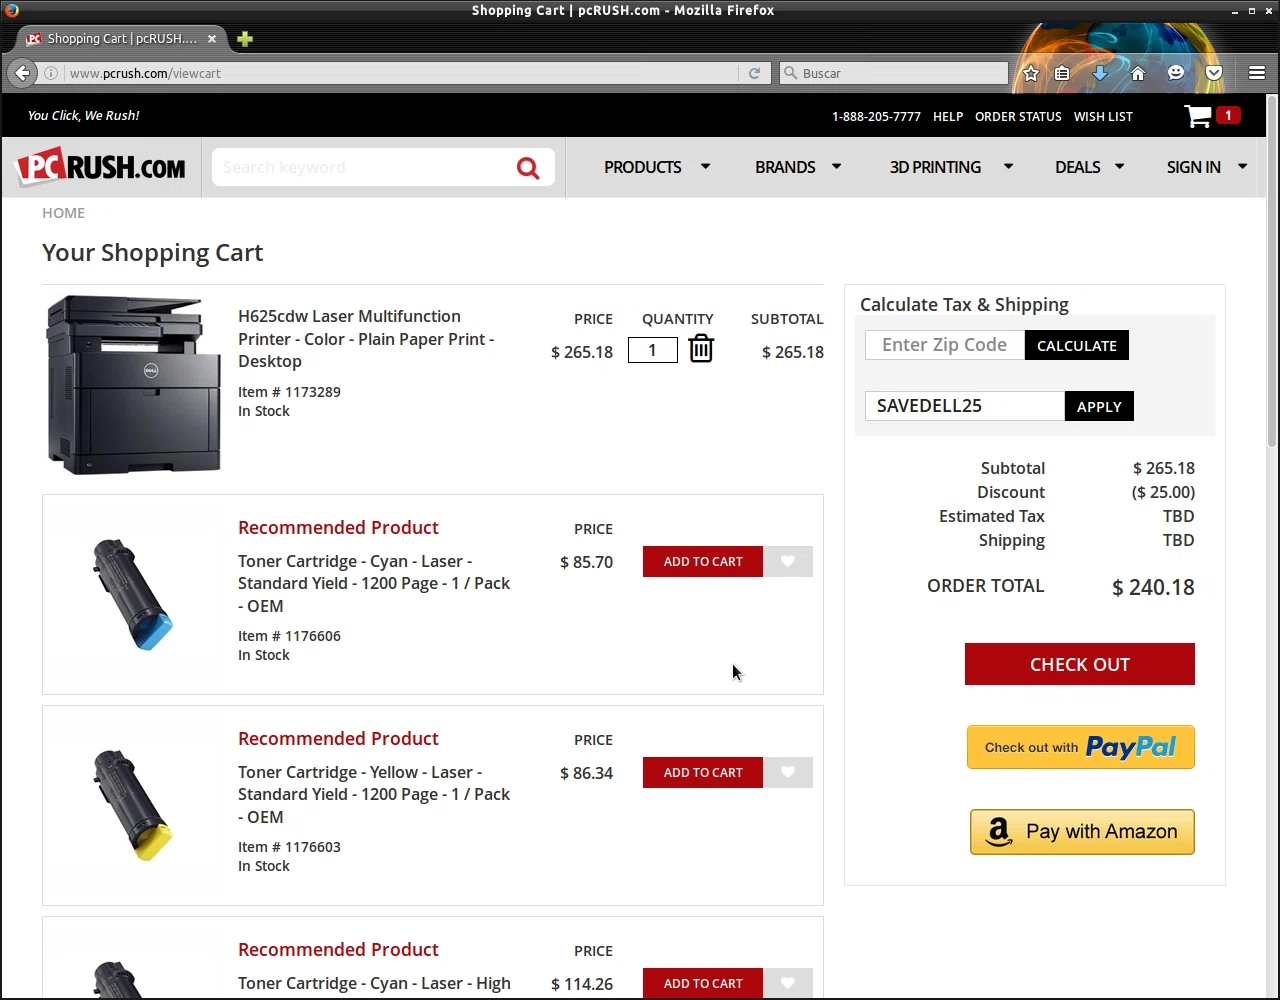The height and width of the screenshot is (1000, 1280).
Task: Click the cart count badge showing 1
Action: click(1228, 115)
